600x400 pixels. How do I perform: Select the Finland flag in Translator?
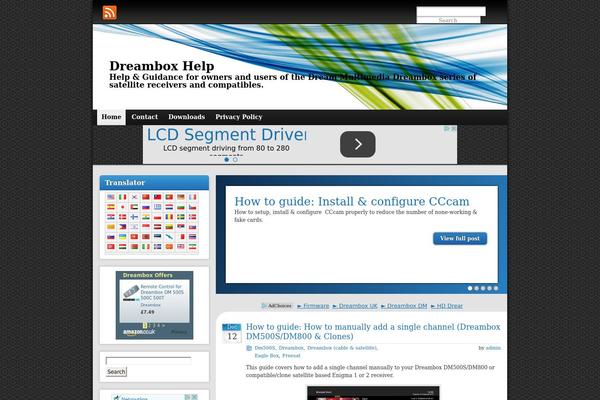[134, 217]
